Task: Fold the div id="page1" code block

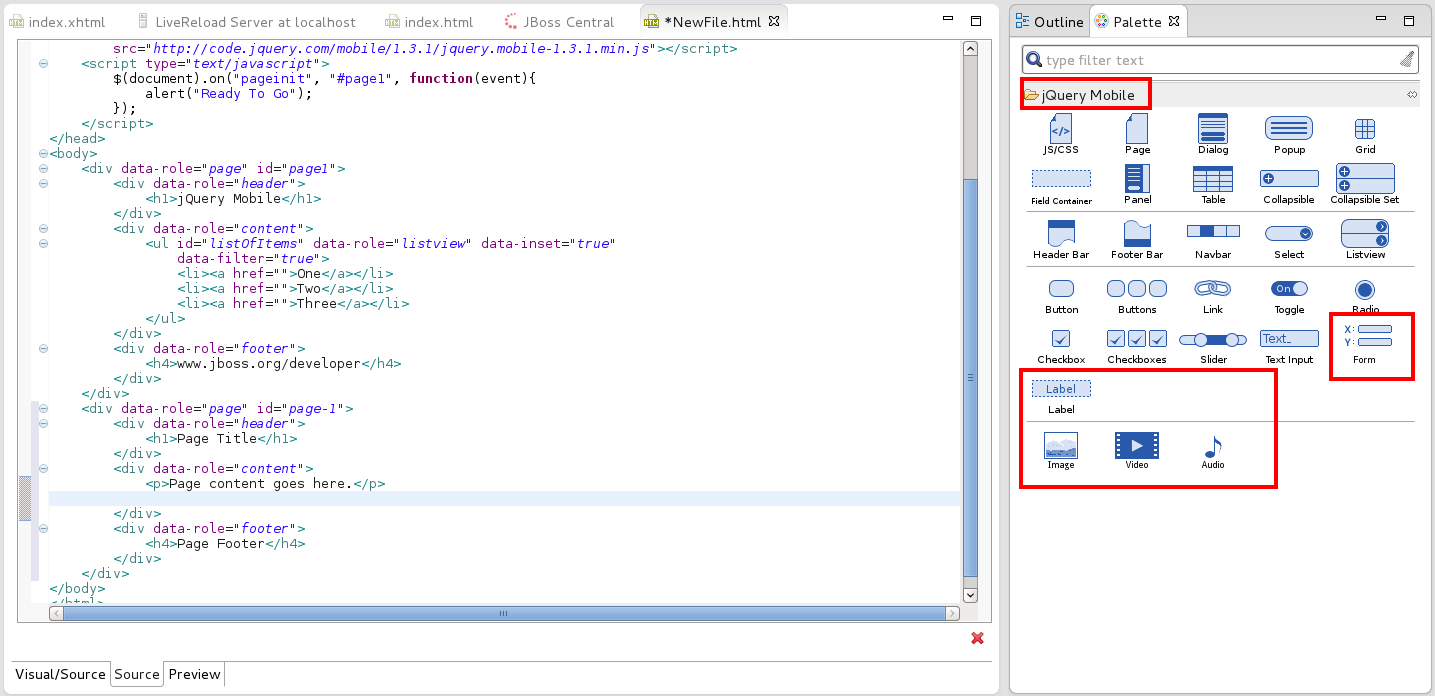Action: 43,169
